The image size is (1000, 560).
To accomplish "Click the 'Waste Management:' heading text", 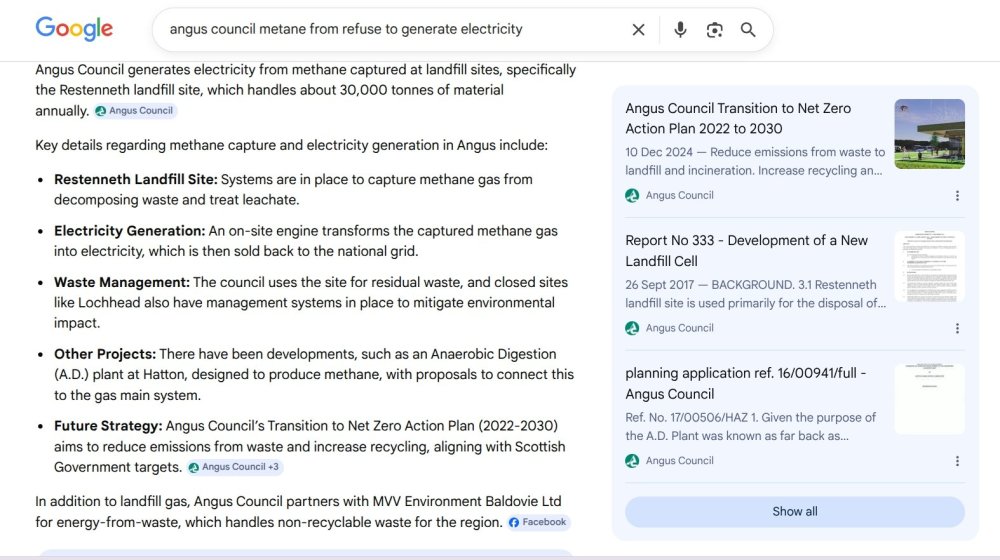I will pyautogui.click(x=122, y=282).
